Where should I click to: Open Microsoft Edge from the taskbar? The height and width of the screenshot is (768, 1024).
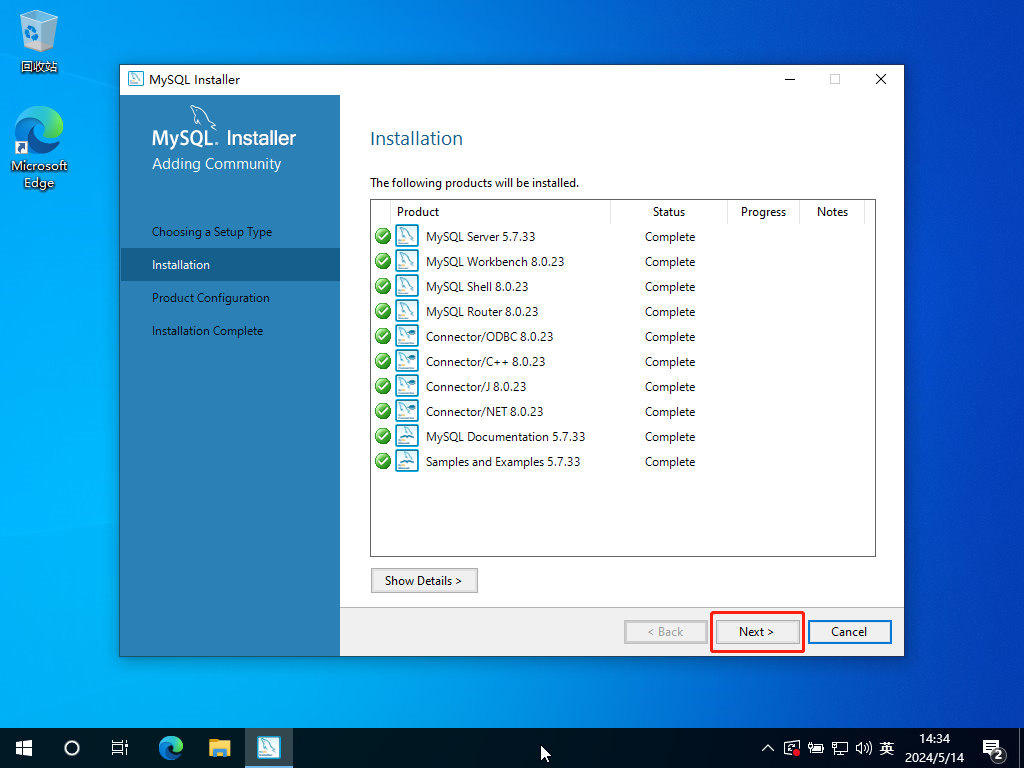point(172,747)
